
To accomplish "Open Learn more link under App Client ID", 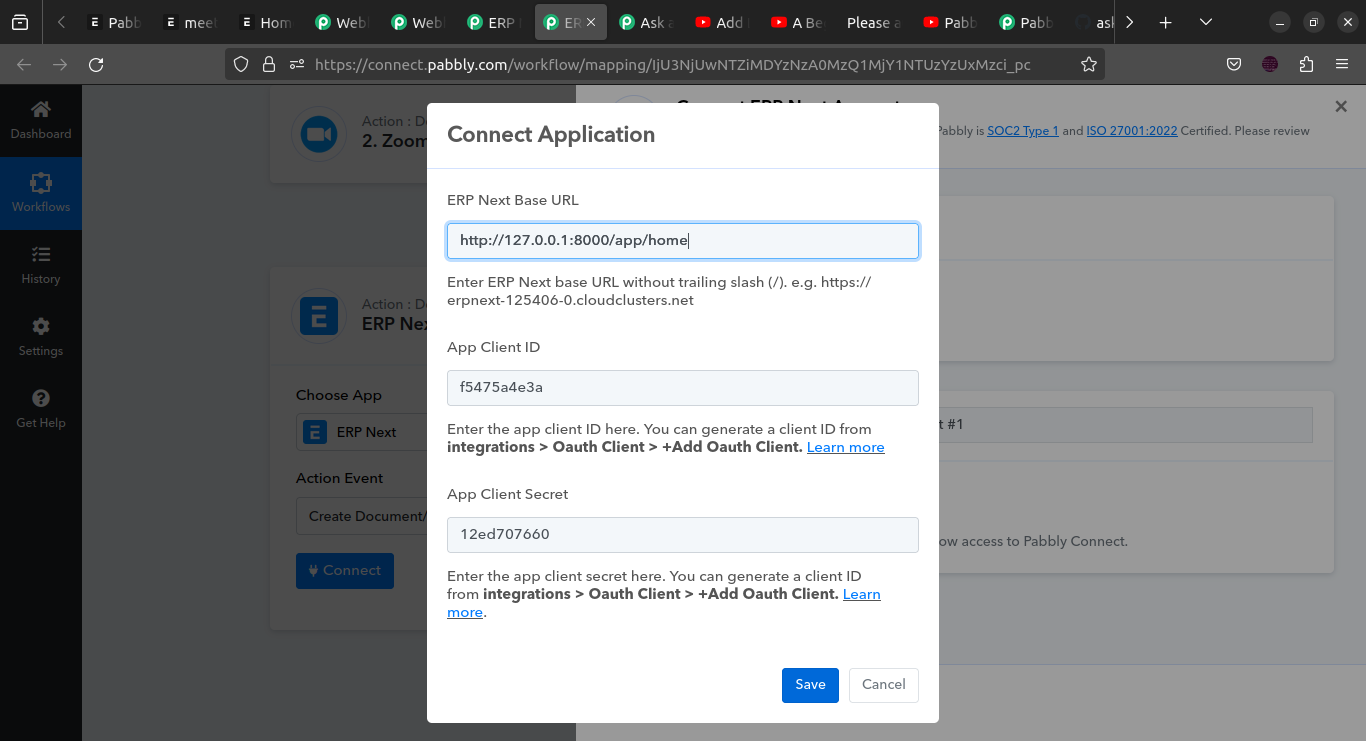I will 846,447.
